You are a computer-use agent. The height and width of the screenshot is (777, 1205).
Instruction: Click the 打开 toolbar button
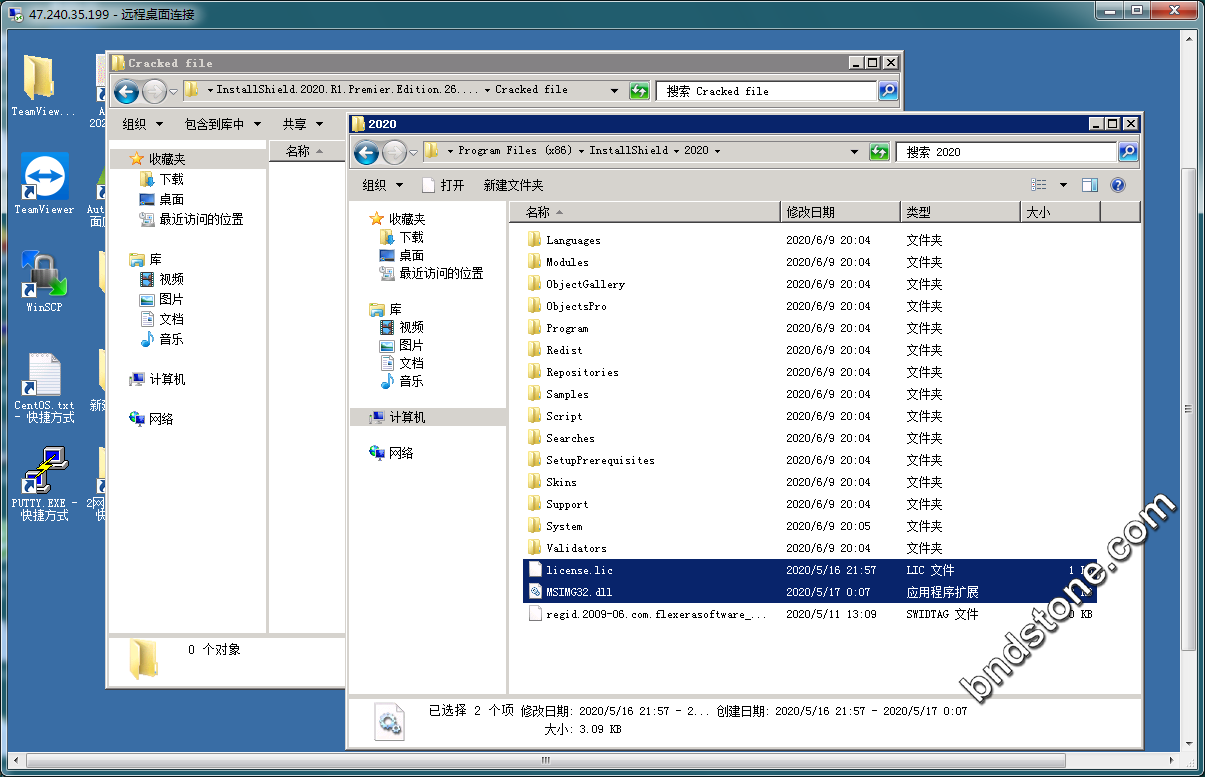[443, 185]
